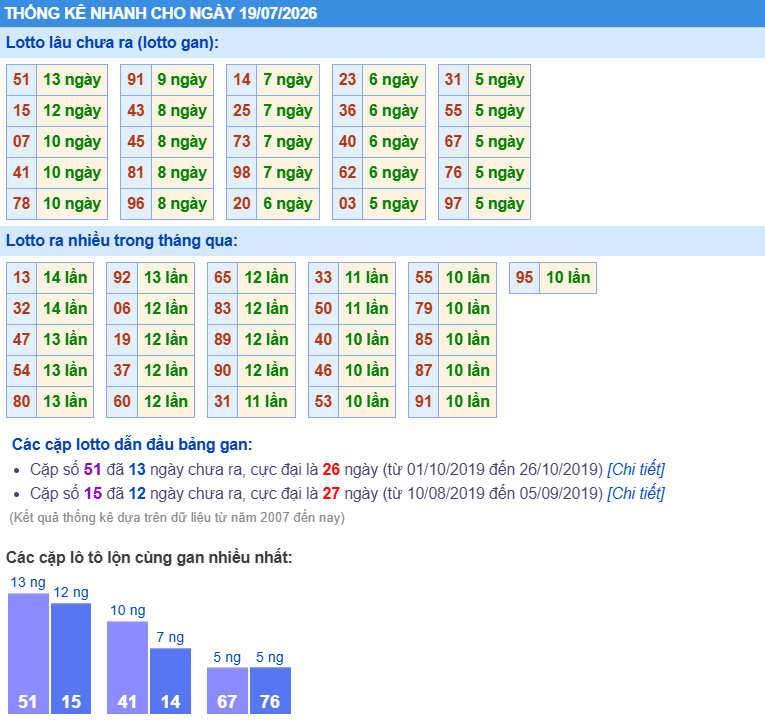Select the chart bar labeled 14
Viewport: 765px width, 721px height.
[x=170, y=681]
